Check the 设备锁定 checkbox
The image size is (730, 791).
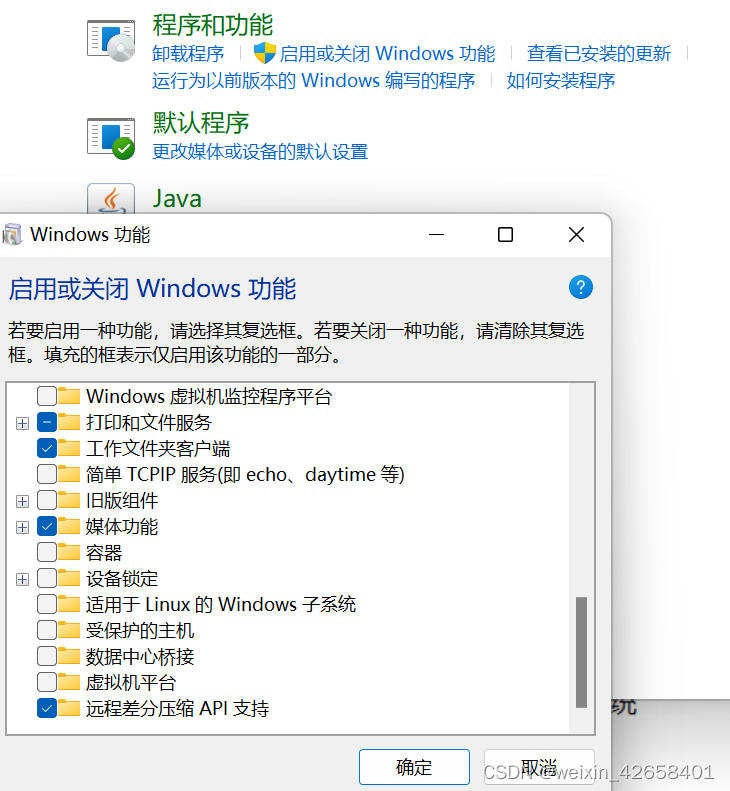[46, 578]
